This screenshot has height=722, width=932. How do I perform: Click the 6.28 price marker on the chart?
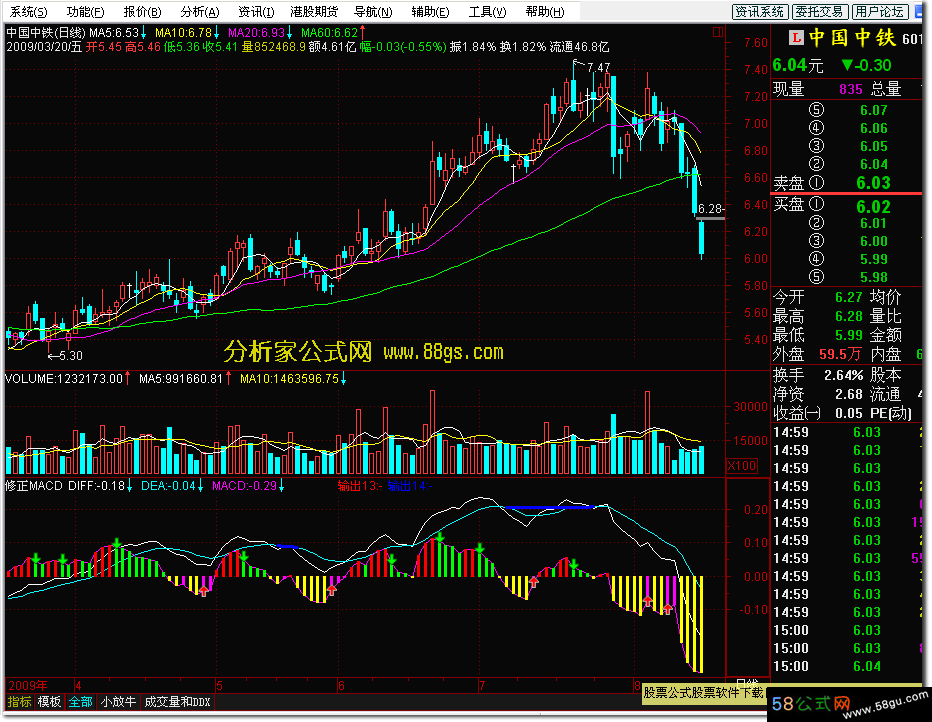[710, 209]
